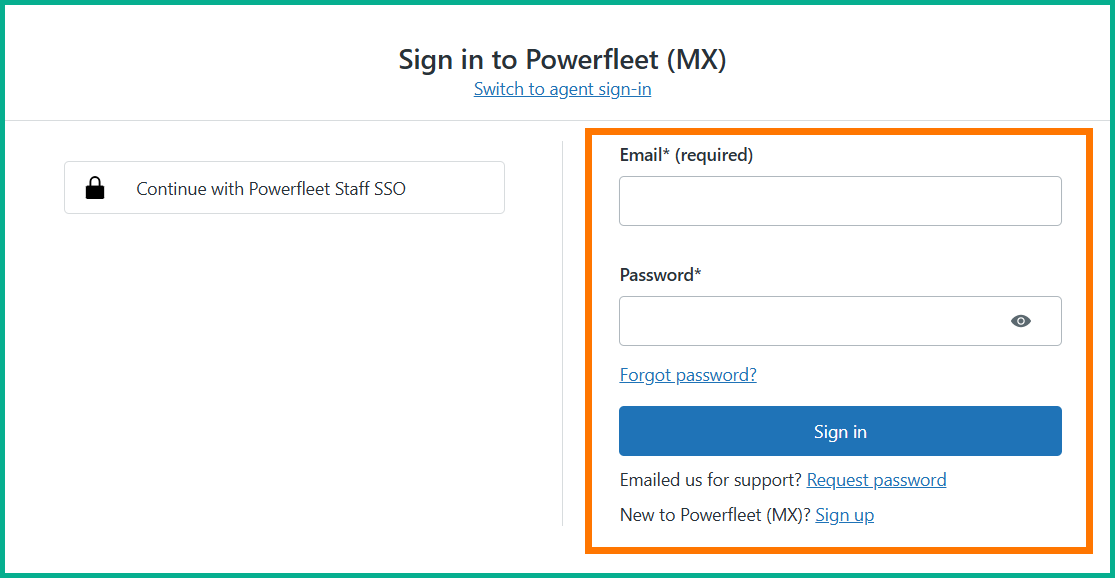Follow the Request password link
This screenshot has height=578, width=1115.
pos(876,480)
